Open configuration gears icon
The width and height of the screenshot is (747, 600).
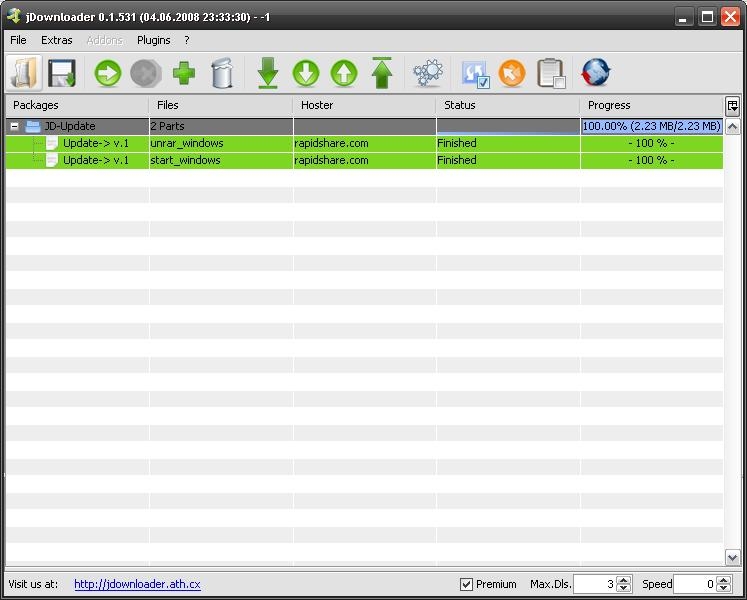[x=428, y=73]
